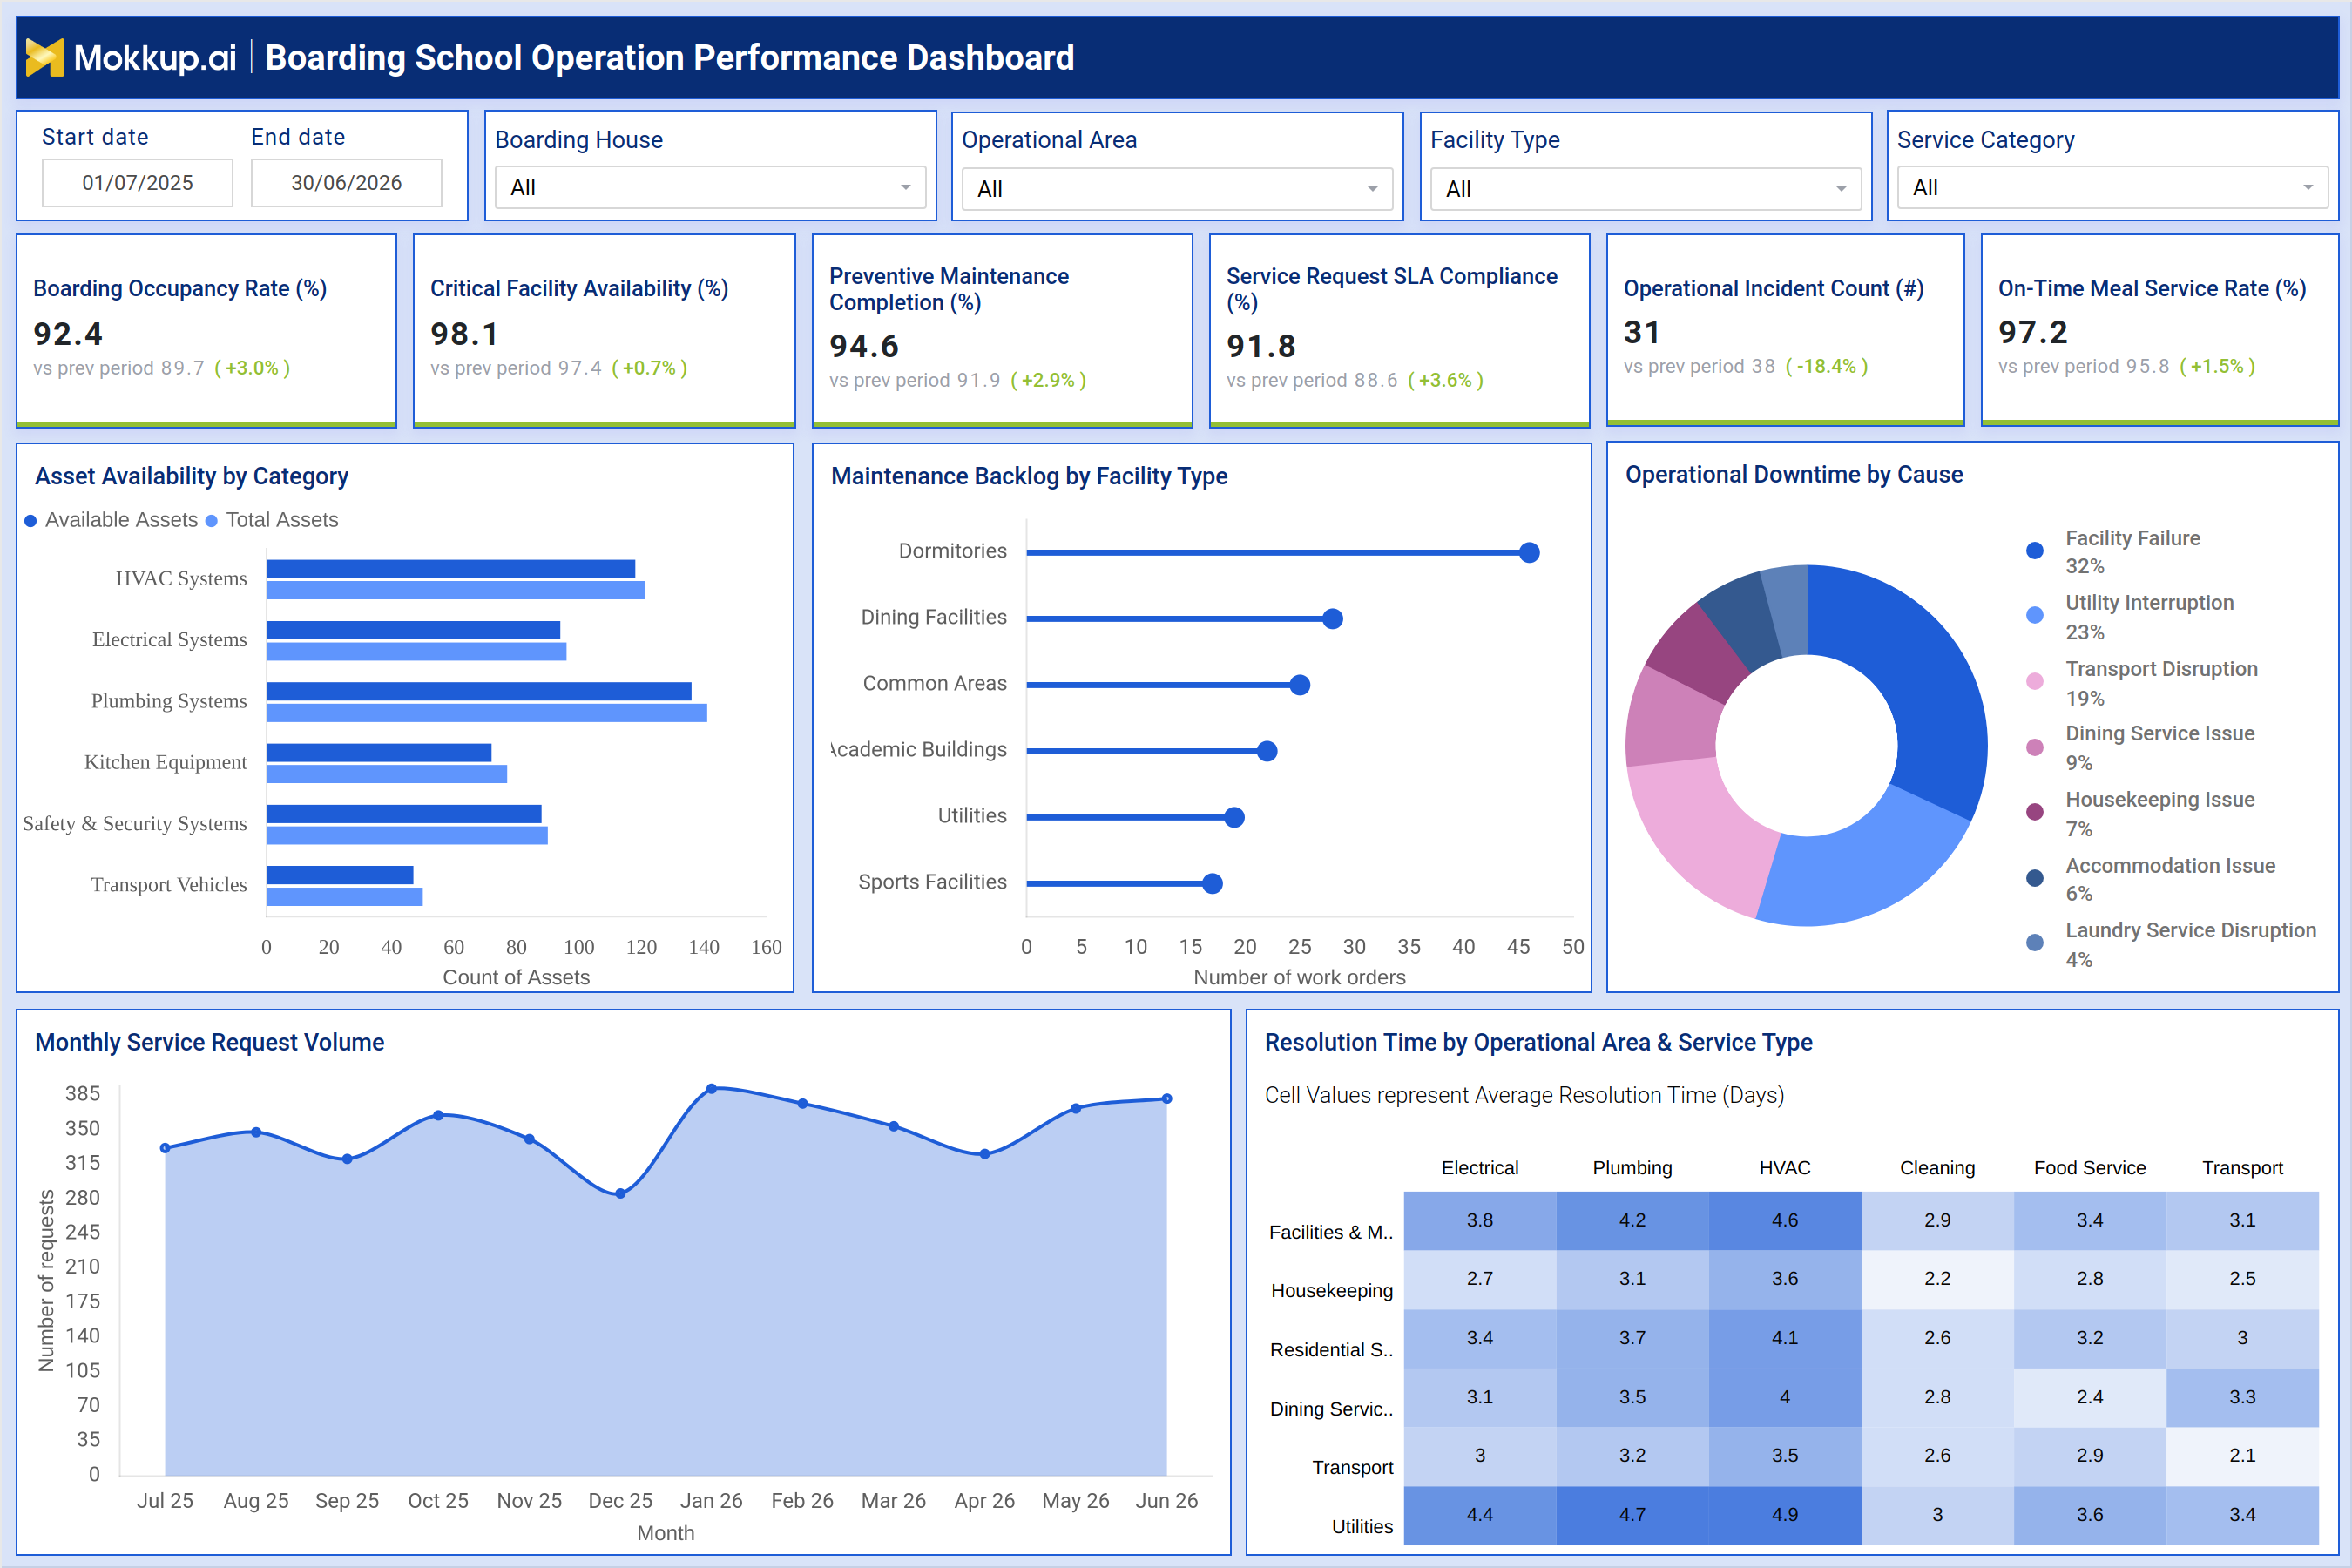
Task: Click the Kitchen Equipment total assets bar
Action: coord(387,774)
